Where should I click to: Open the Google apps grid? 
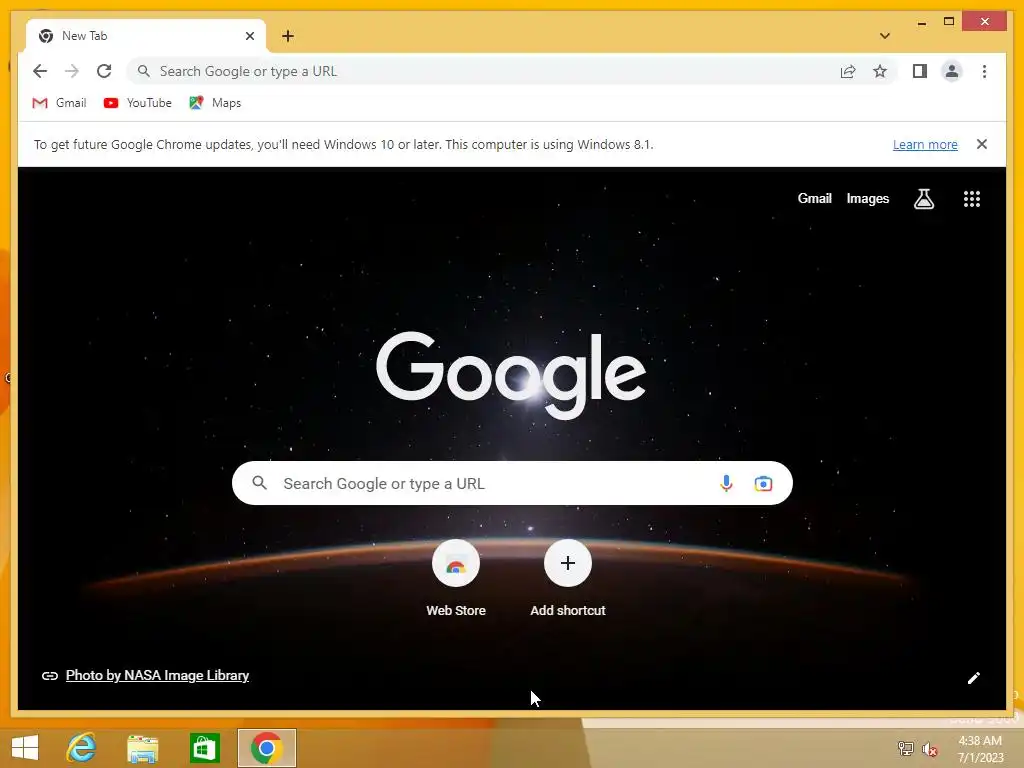tap(972, 199)
